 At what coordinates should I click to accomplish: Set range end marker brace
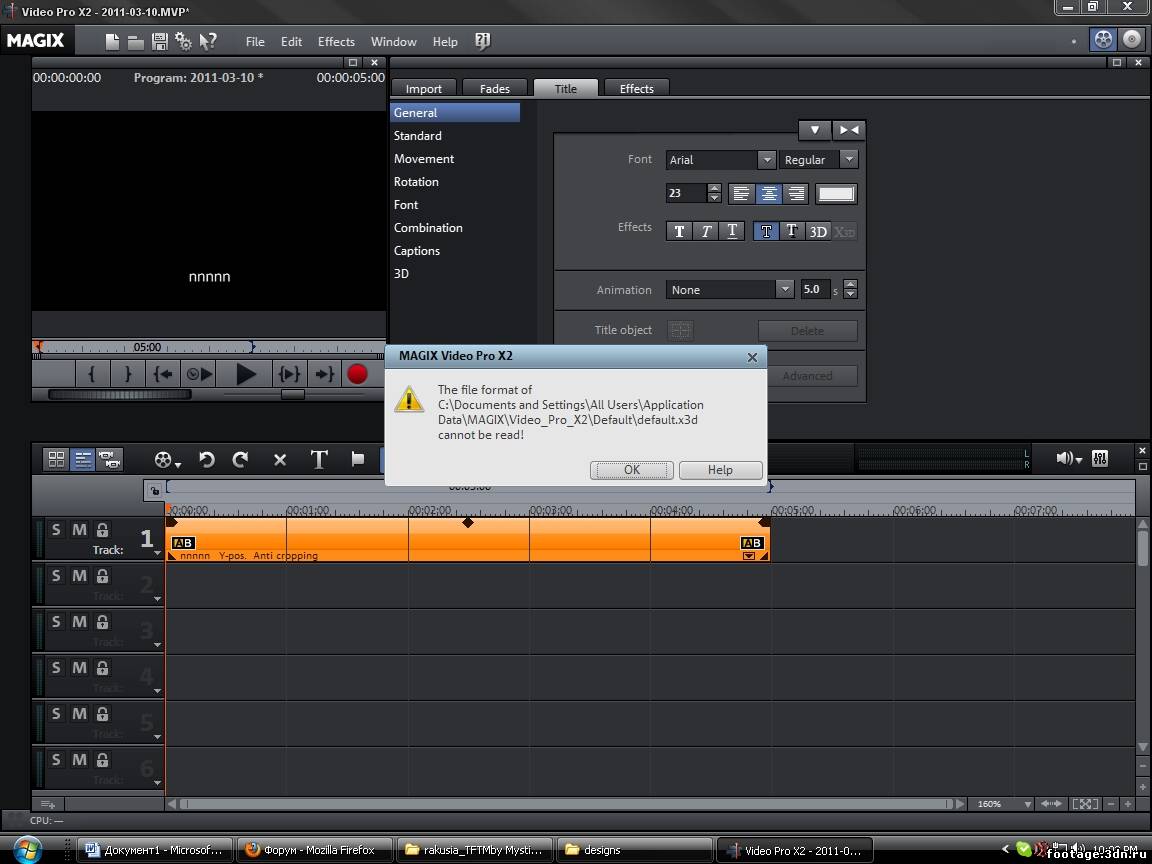click(x=128, y=374)
